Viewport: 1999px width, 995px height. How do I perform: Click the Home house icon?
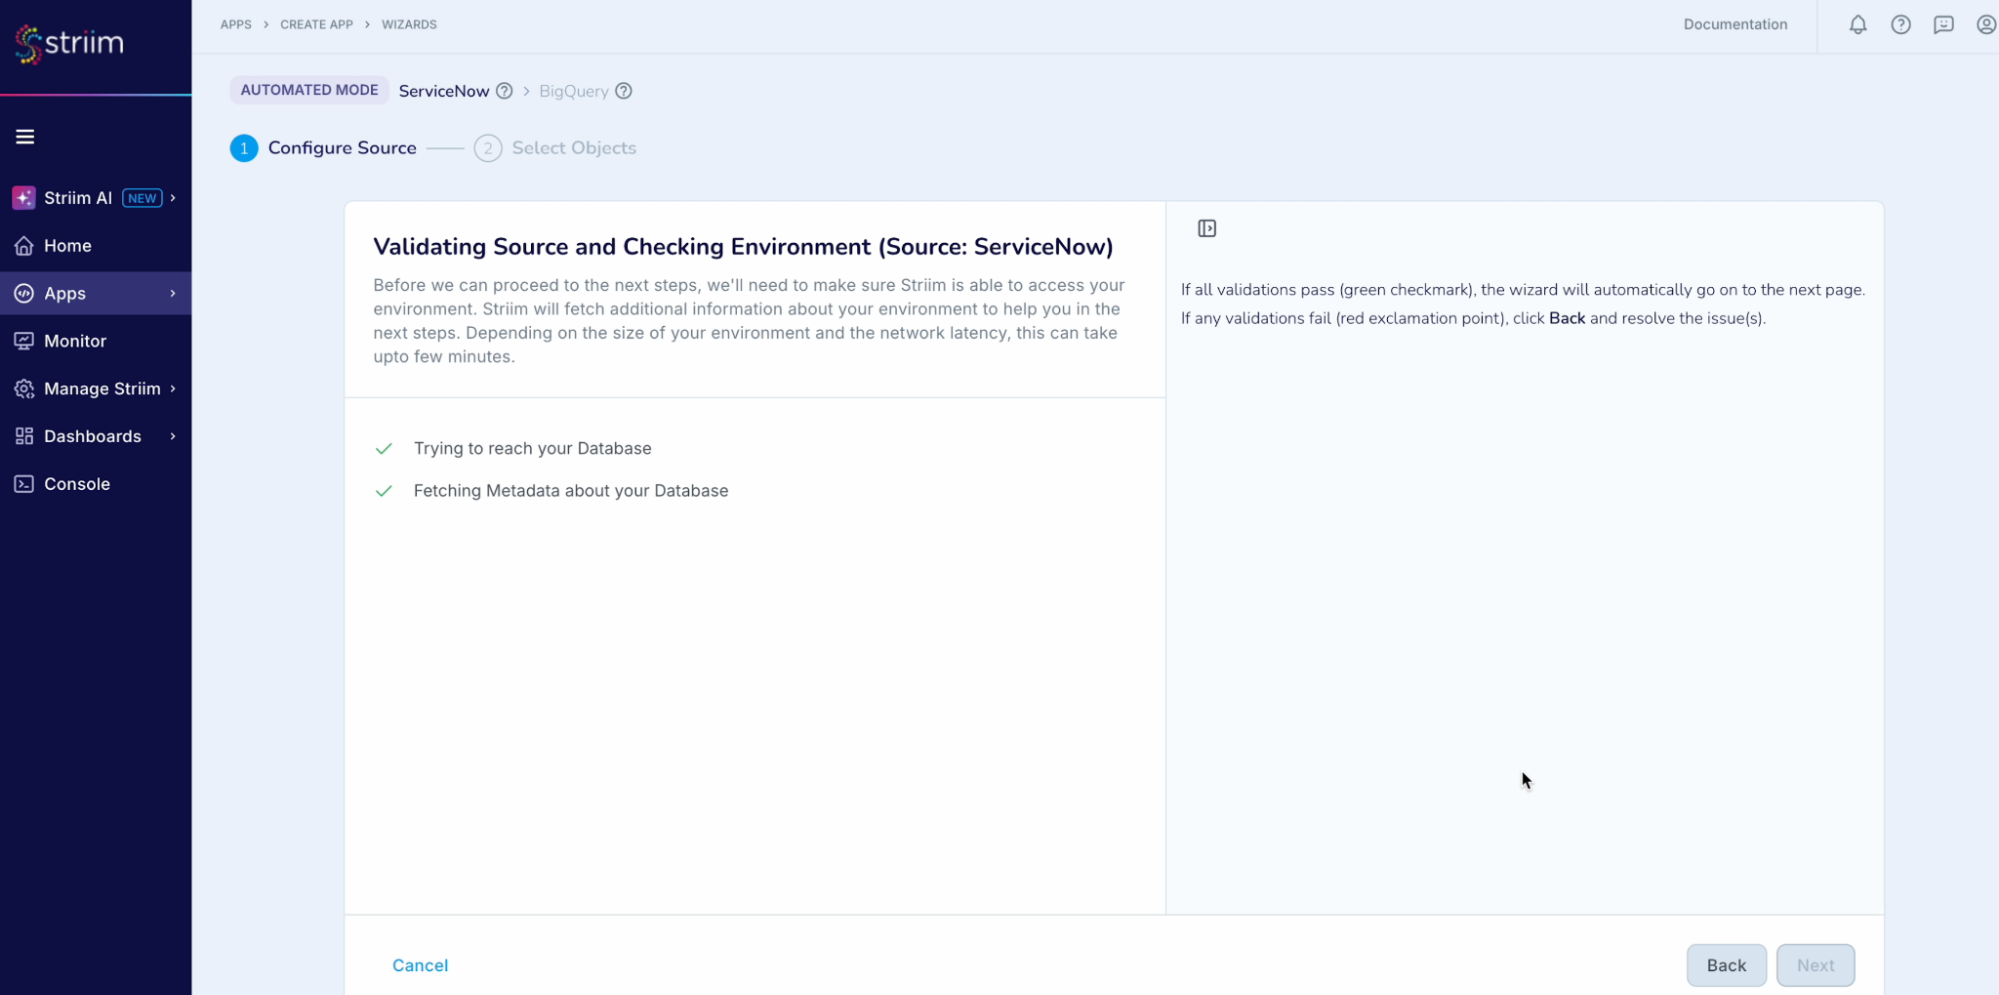24,246
